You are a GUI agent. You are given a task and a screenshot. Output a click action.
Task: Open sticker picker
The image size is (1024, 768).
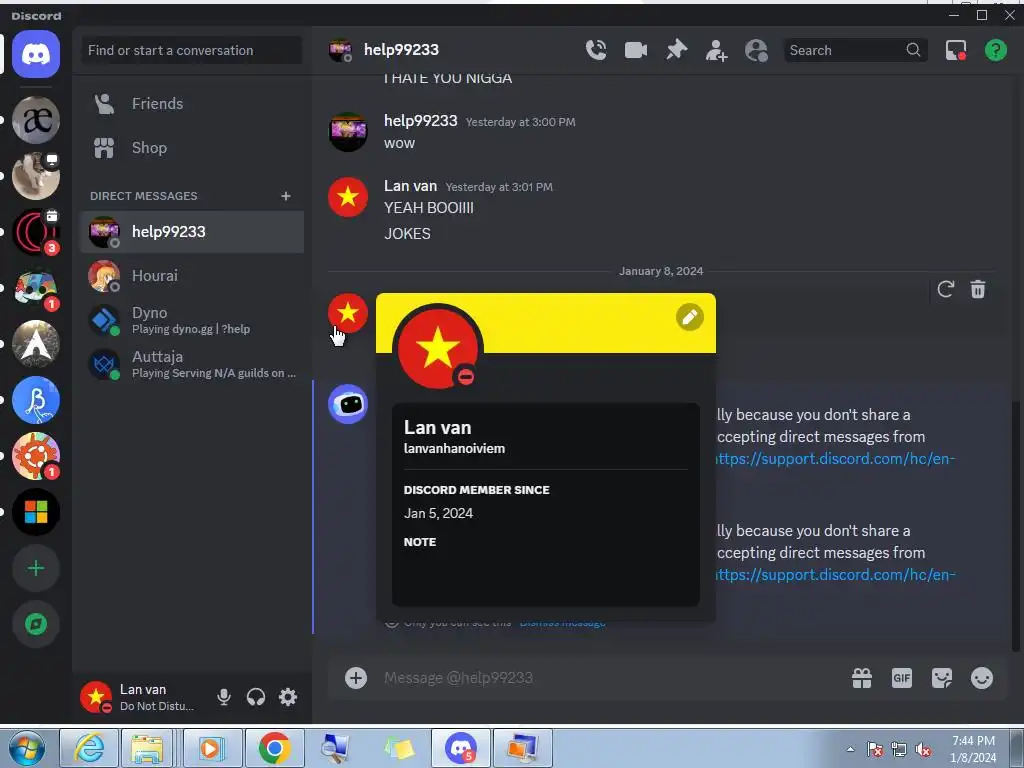coord(942,679)
